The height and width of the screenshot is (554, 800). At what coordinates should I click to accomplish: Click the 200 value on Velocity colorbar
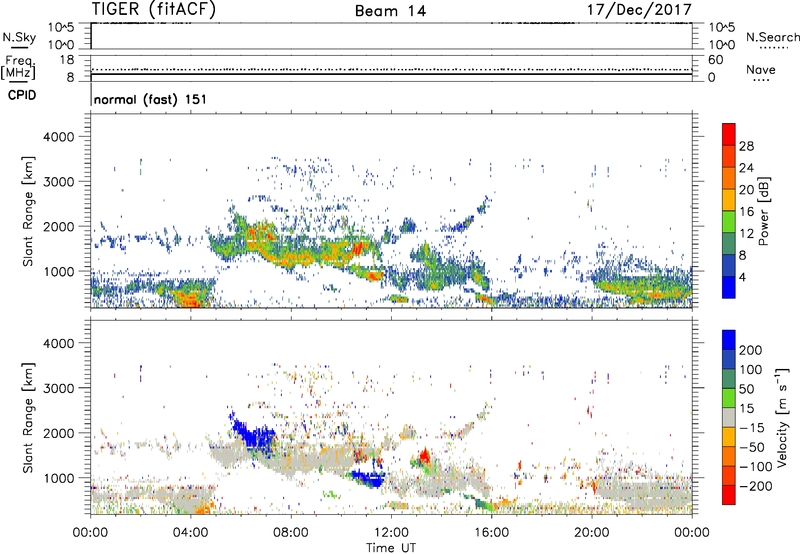(x=751, y=350)
